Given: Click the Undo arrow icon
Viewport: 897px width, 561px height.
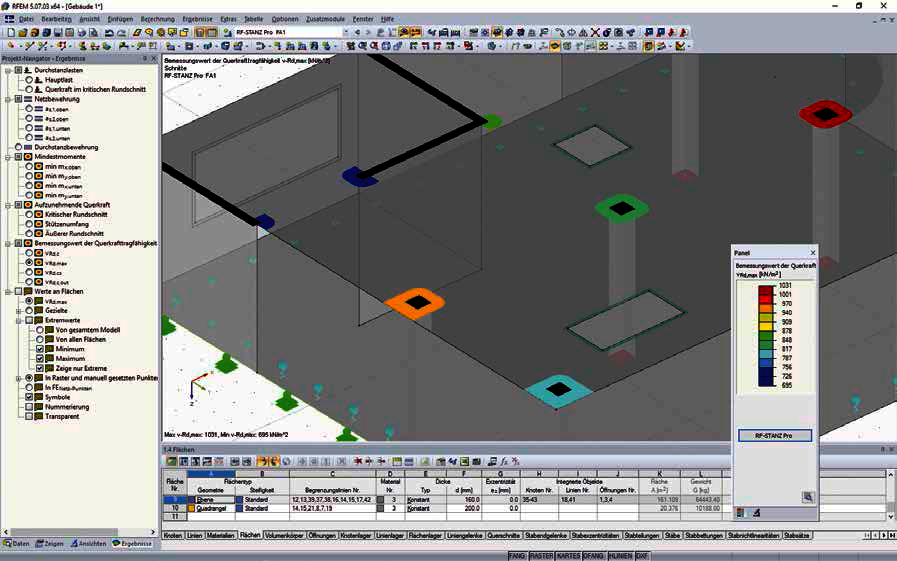Looking at the screenshot, I should [109, 33].
